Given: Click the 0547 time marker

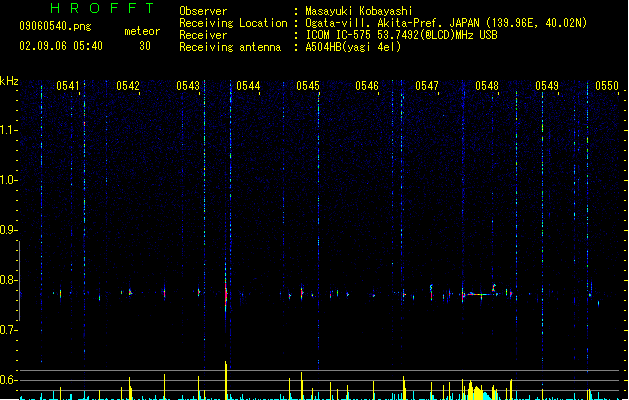Looking at the screenshot, I should 427,86.
